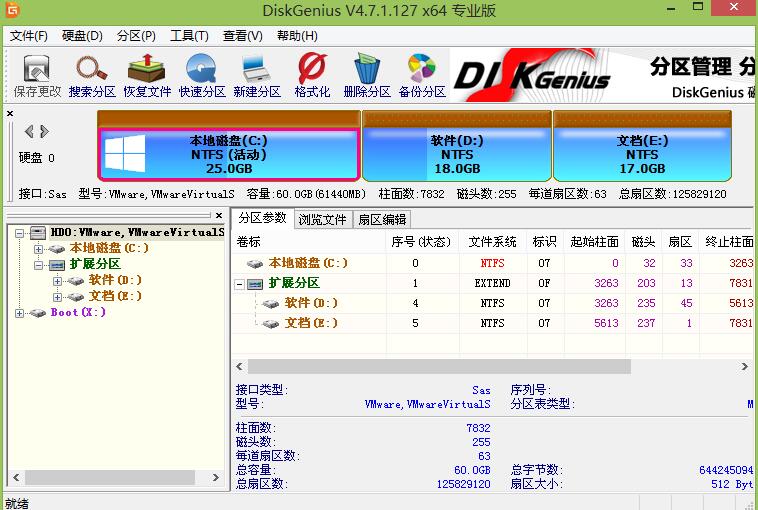Collapse the HD0 disk tree node

[x=19, y=233]
